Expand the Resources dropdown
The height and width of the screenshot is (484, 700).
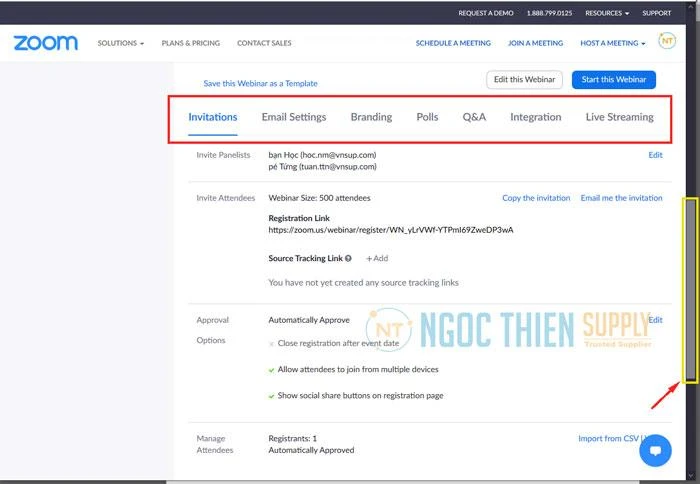pos(607,13)
